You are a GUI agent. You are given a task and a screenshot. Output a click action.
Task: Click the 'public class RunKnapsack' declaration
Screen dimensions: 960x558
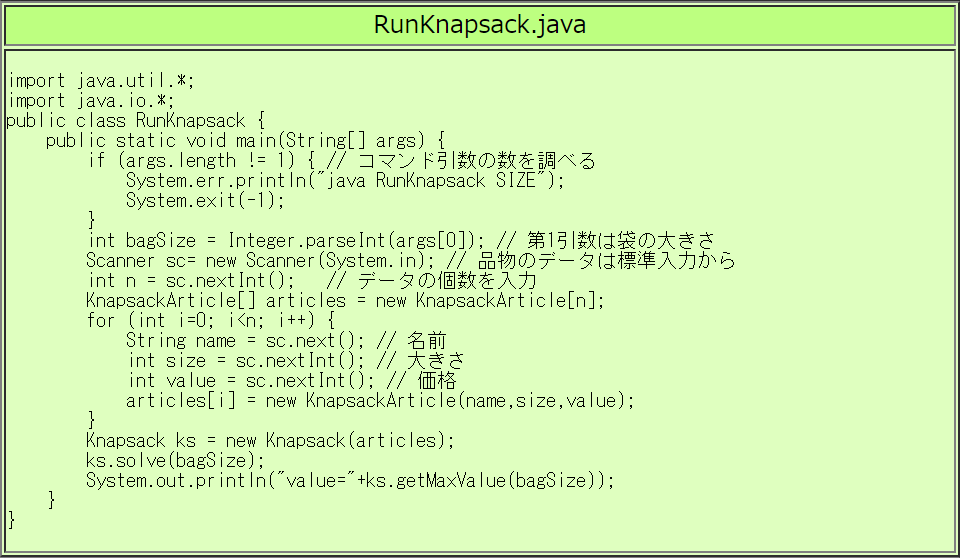[135, 121]
